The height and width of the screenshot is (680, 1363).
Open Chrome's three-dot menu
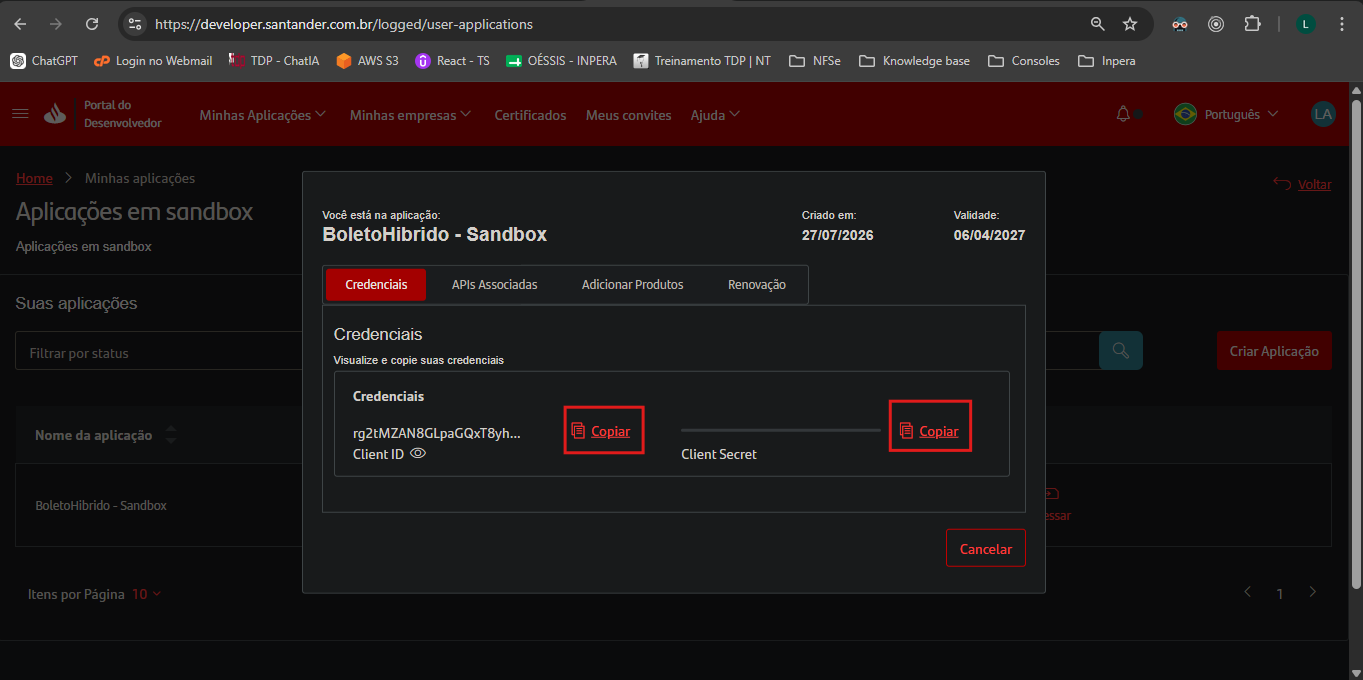click(x=1342, y=24)
